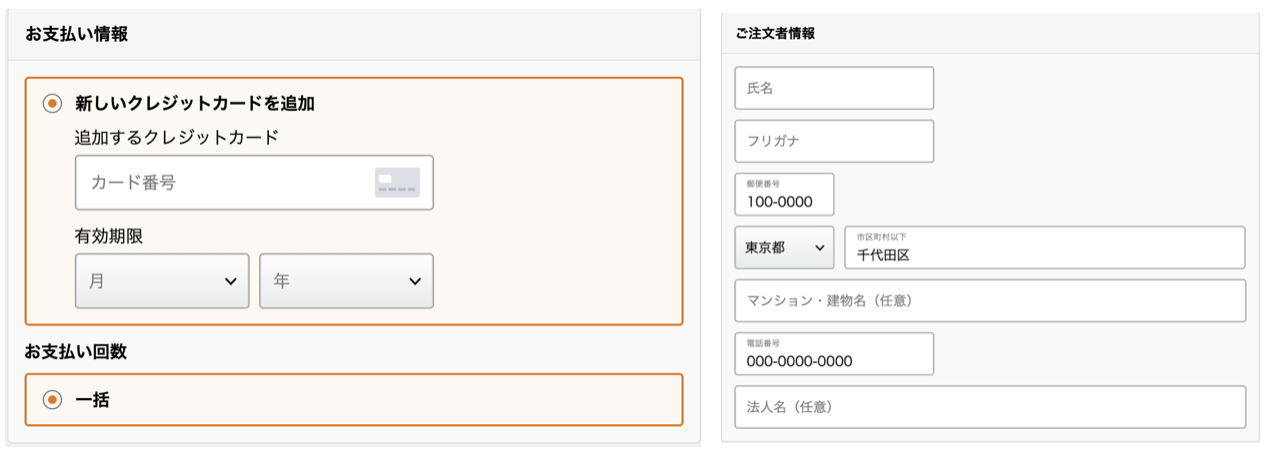
Task: Click the 電話番号 field showing 000-0000-0000
Action: coord(834,354)
